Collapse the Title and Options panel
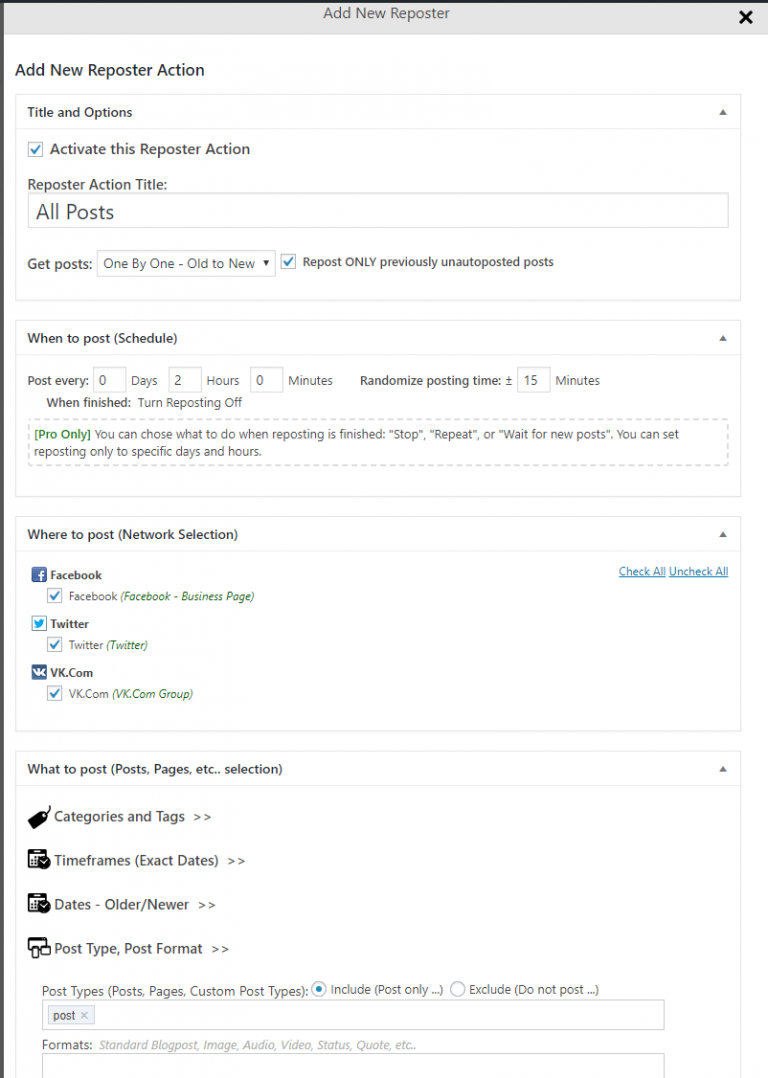 point(723,112)
